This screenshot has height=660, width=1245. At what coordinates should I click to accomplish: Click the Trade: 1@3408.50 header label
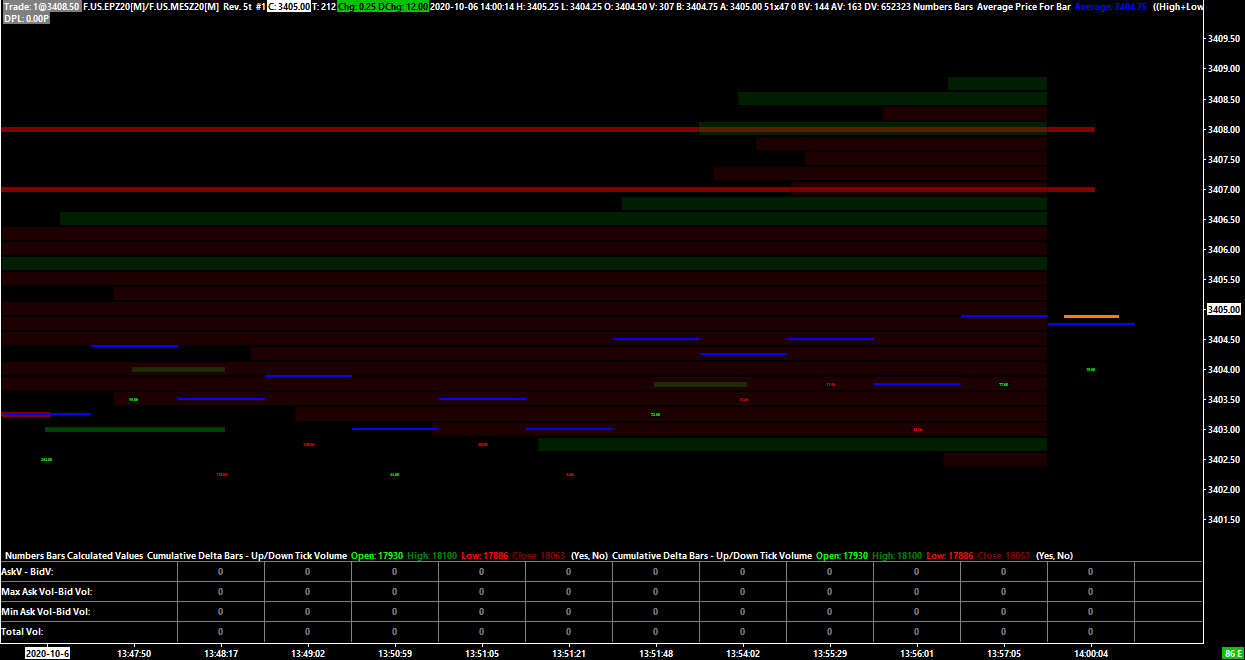point(41,6)
